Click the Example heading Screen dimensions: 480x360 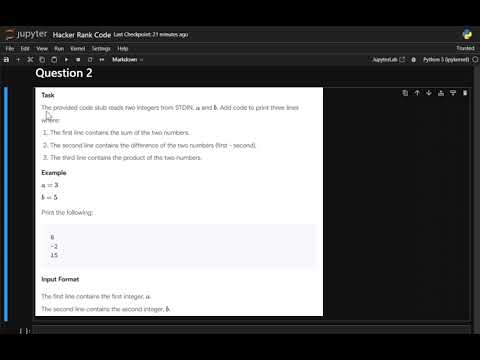[x=54, y=173]
